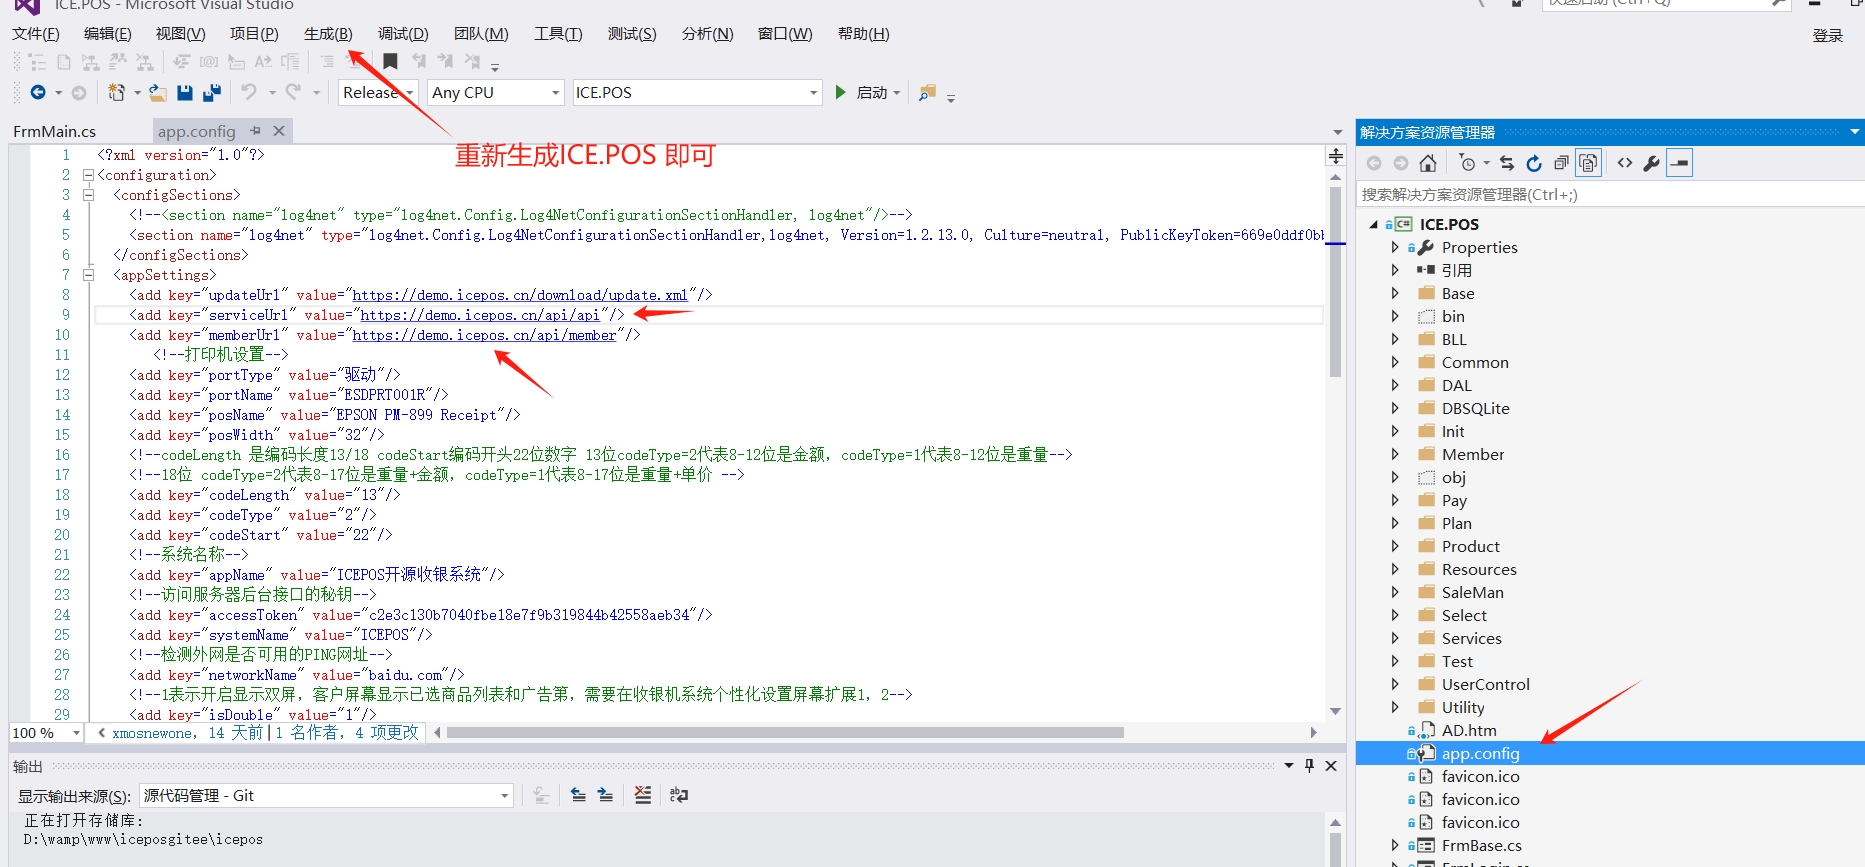
Task: Open Properties via the wrench icon
Action: (1652, 163)
